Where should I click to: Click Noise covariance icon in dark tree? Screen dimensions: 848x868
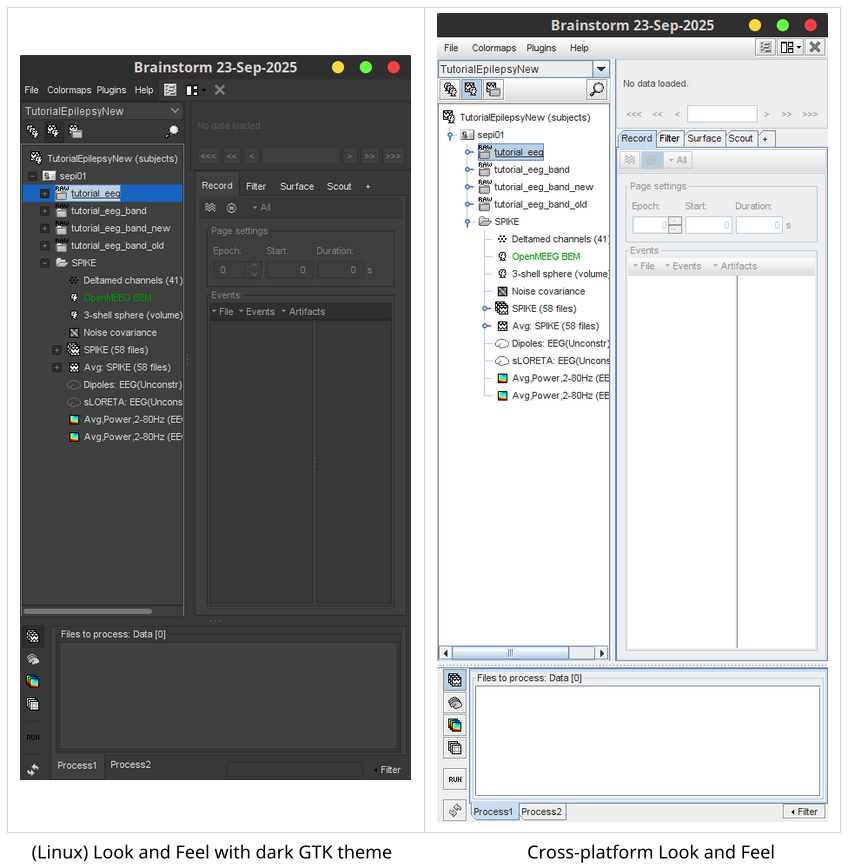(x=74, y=333)
